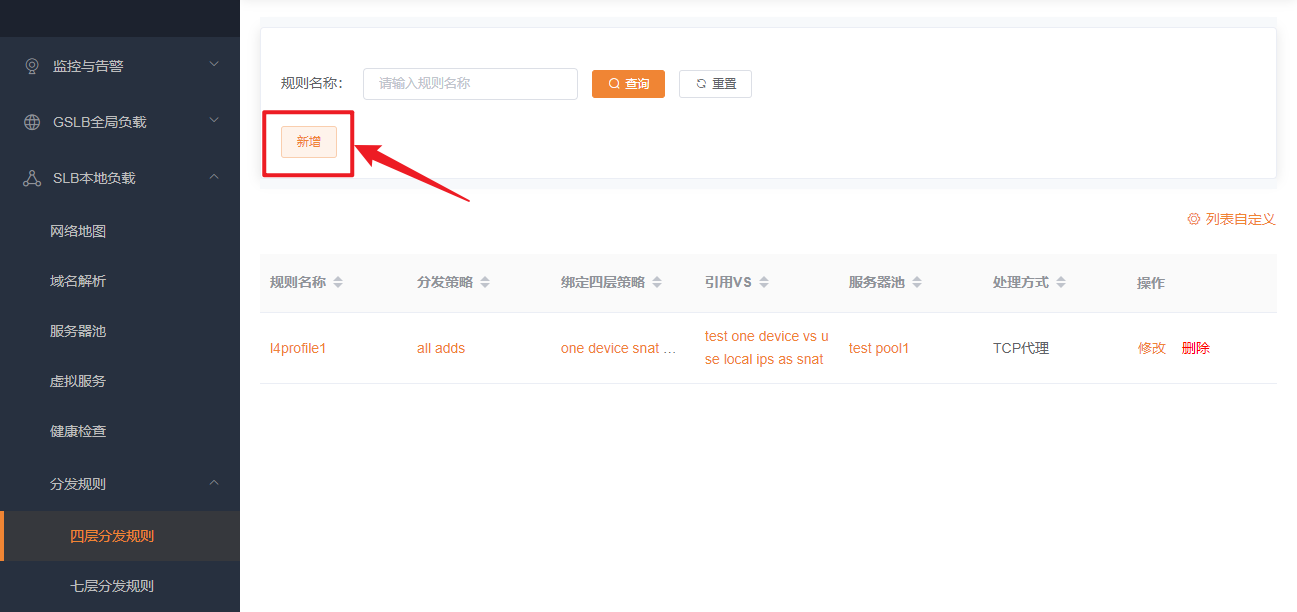Sort by 分发策略 column sort icon

485,283
